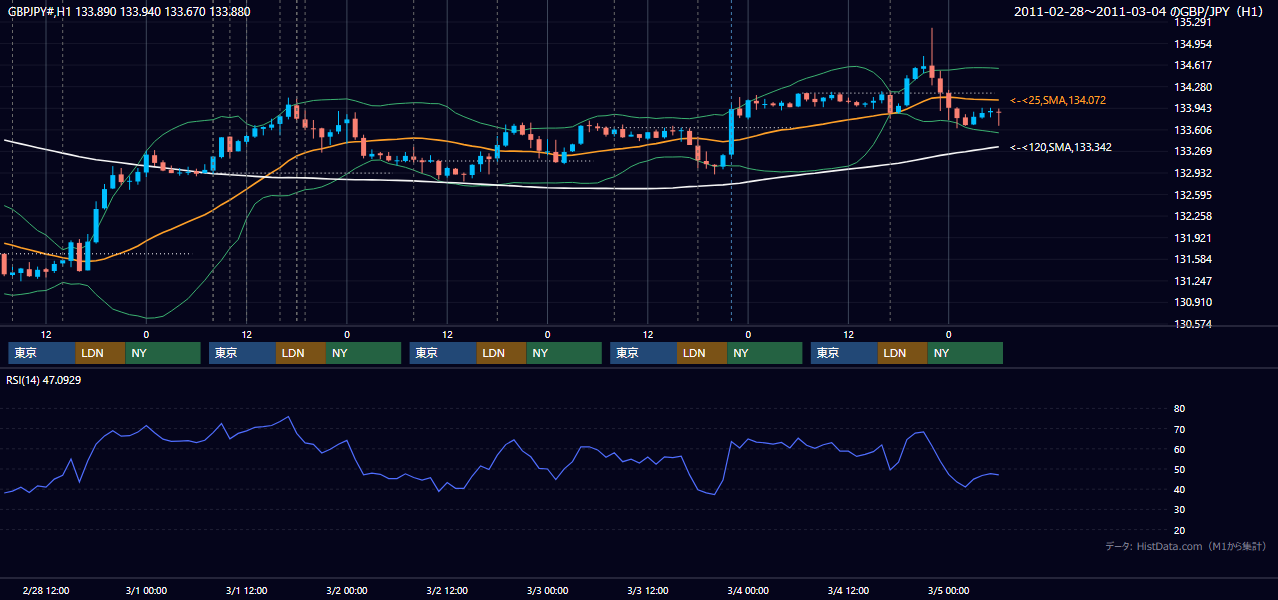Click the 3/1 00:00 time axis label
This screenshot has height=600, width=1278.
coord(146,590)
